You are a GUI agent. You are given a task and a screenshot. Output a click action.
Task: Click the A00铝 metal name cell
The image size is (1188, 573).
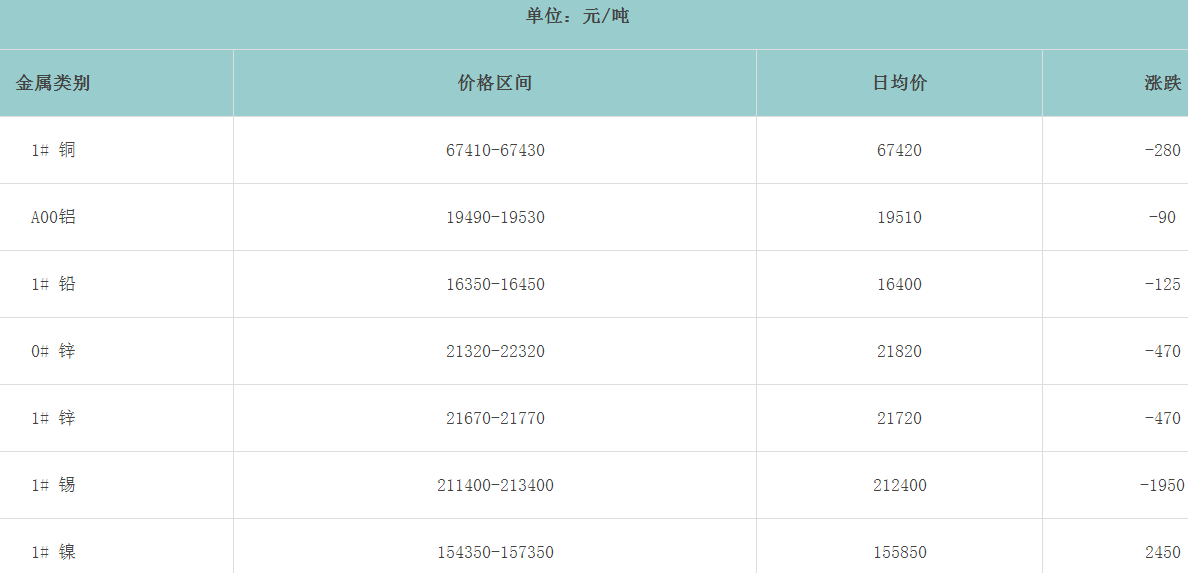(53, 217)
